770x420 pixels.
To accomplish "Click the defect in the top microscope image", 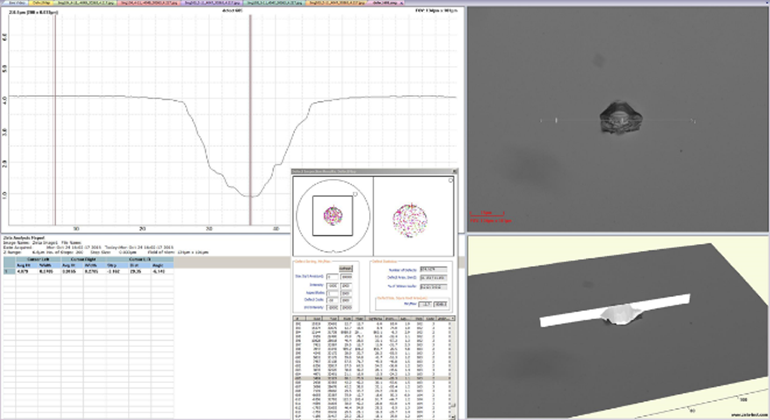I will 620,118.
